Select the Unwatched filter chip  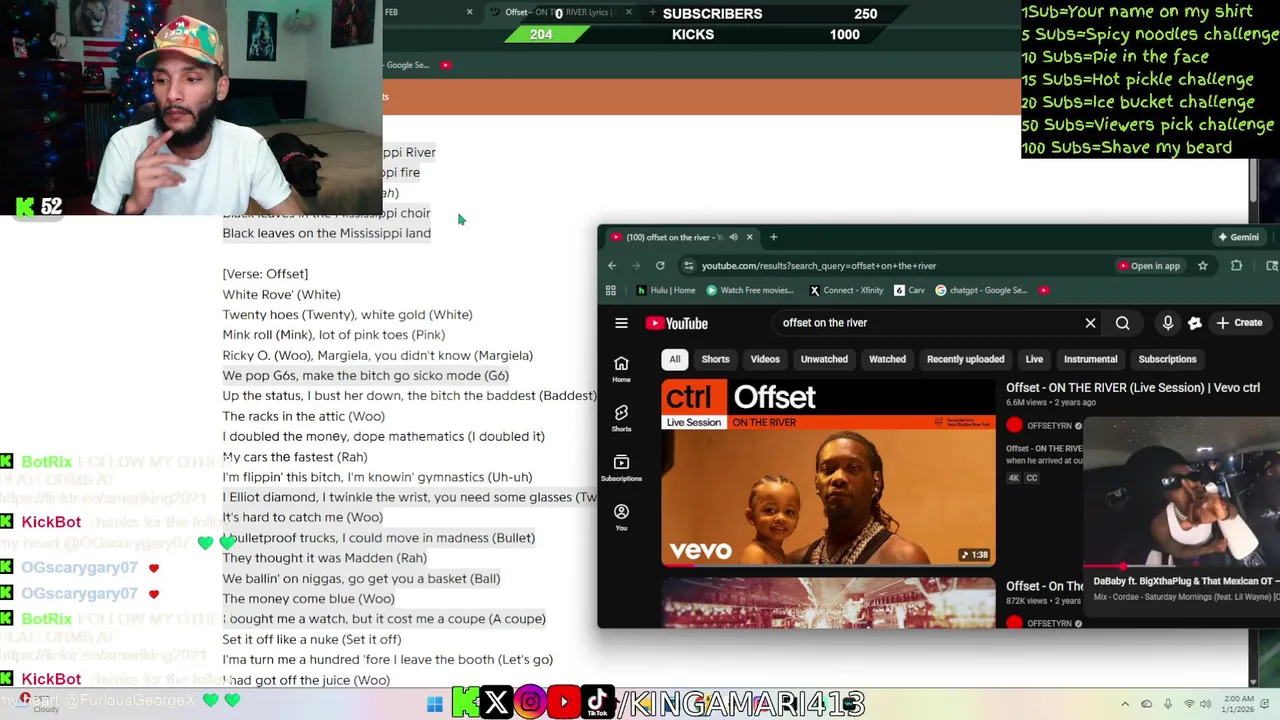coord(824,359)
